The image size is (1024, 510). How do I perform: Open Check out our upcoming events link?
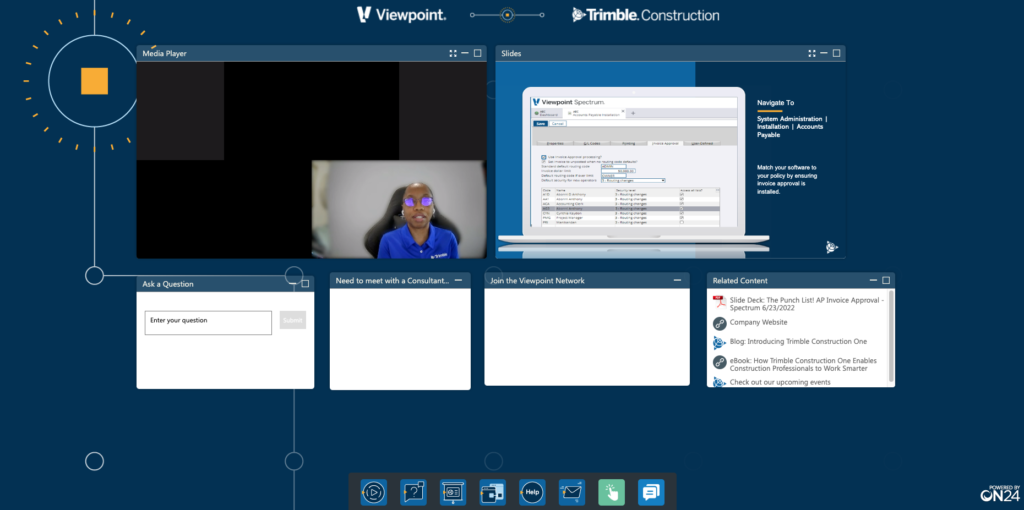780,382
